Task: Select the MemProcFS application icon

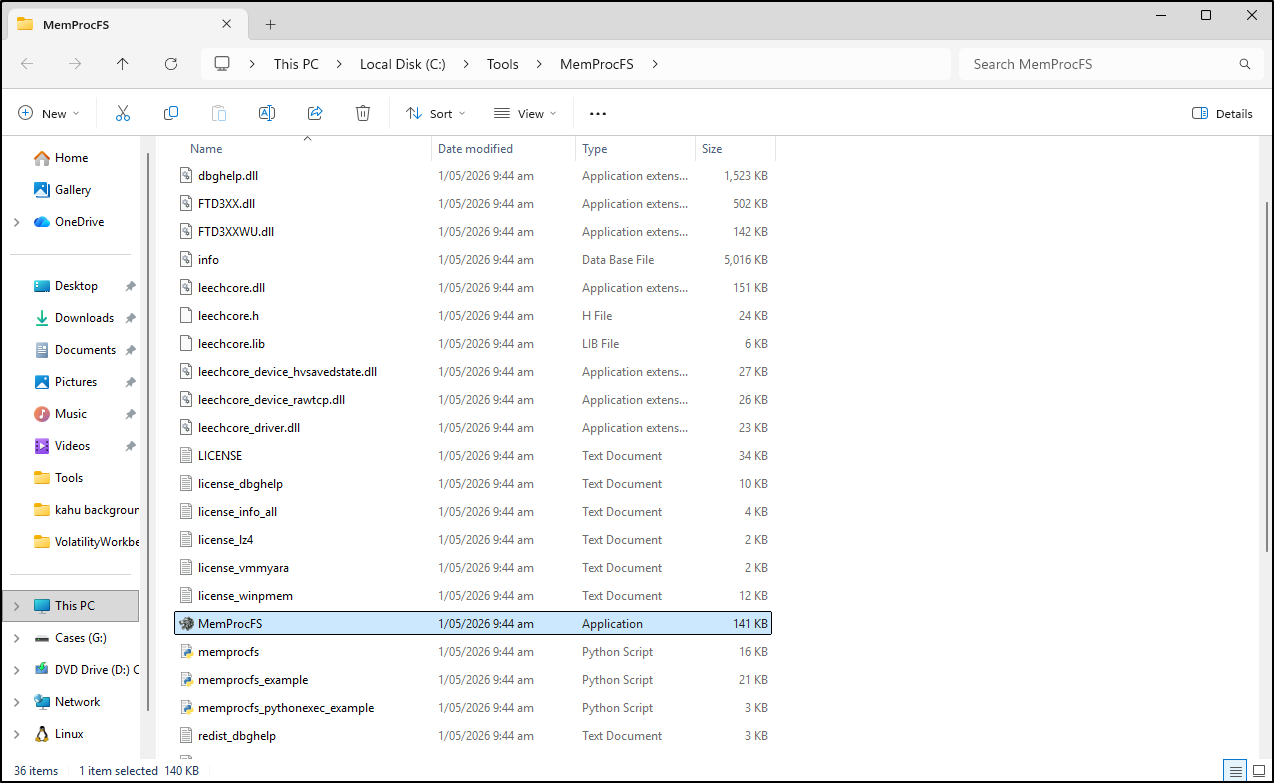Action: coord(186,623)
